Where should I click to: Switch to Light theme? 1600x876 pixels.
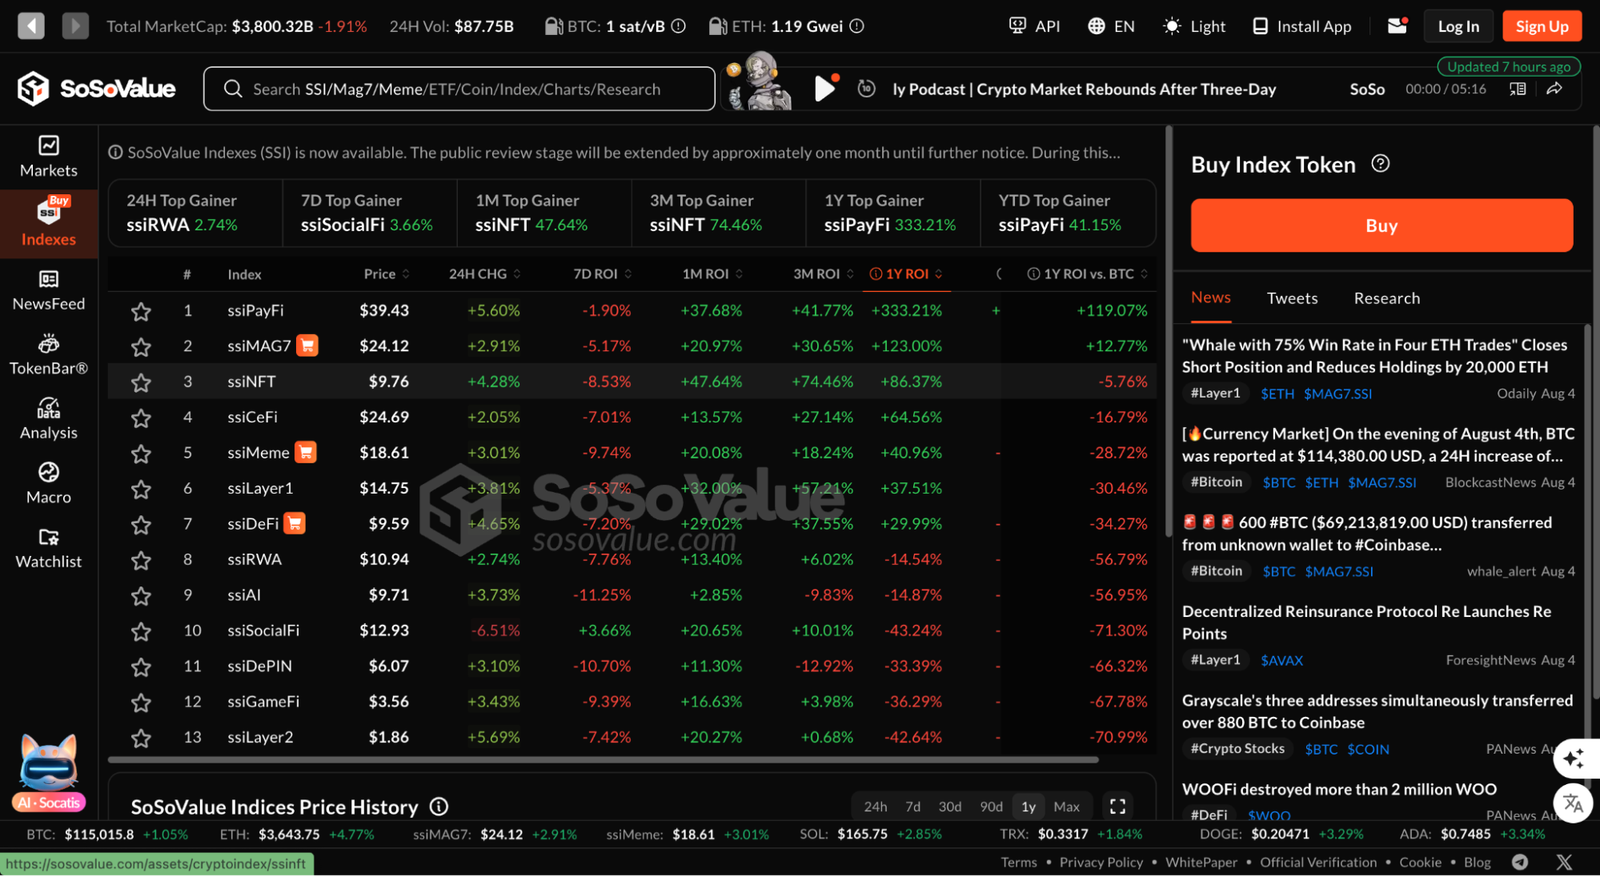point(1194,26)
